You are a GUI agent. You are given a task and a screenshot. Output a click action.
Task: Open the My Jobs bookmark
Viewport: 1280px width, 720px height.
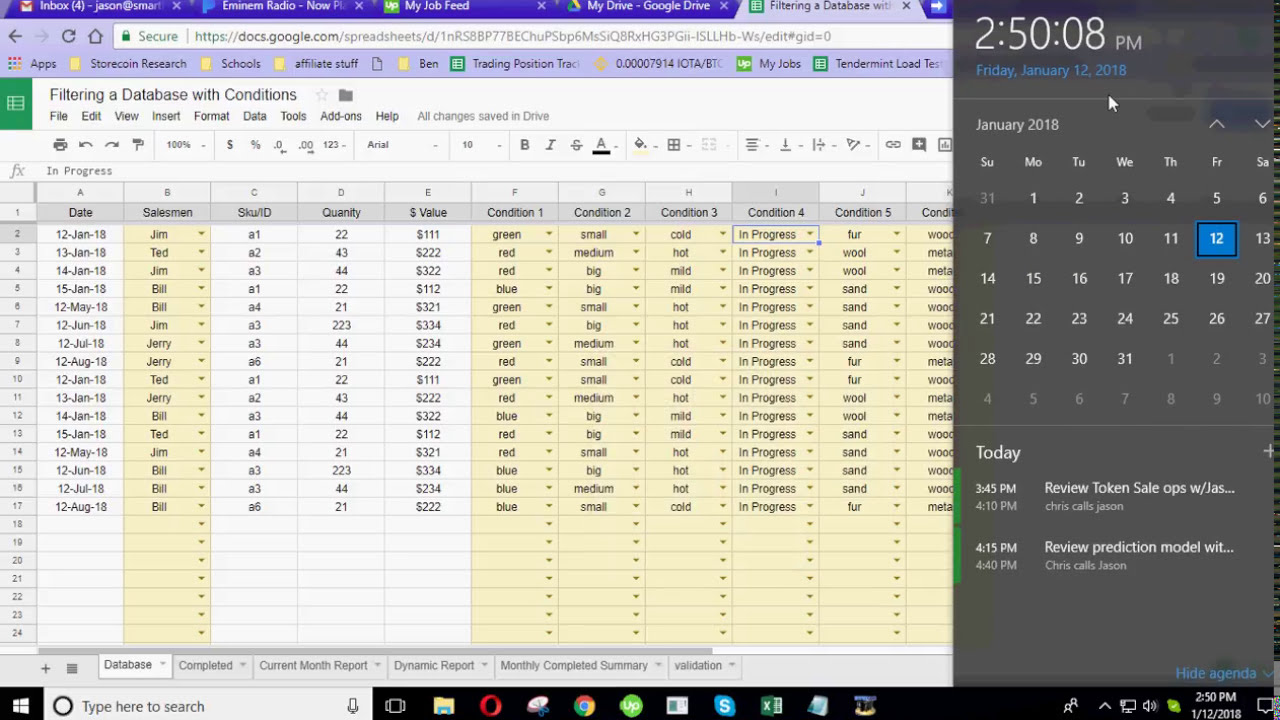click(x=769, y=64)
